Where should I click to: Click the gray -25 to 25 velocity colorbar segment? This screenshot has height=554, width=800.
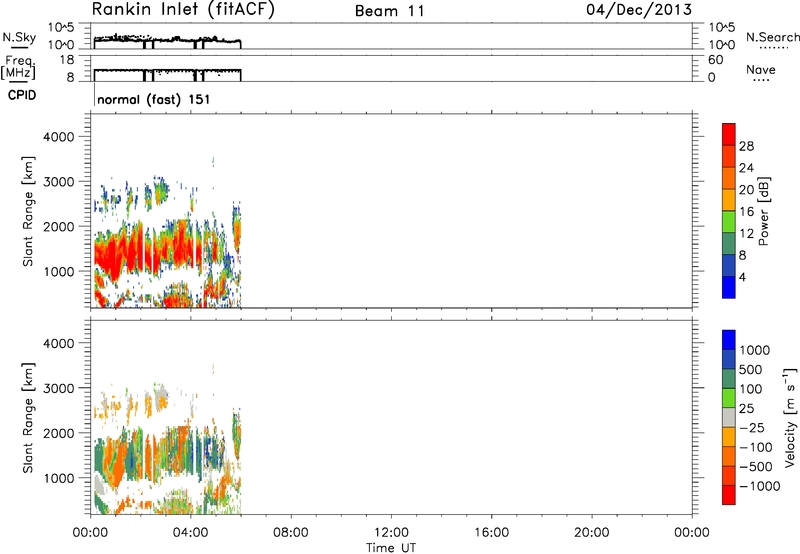click(729, 417)
